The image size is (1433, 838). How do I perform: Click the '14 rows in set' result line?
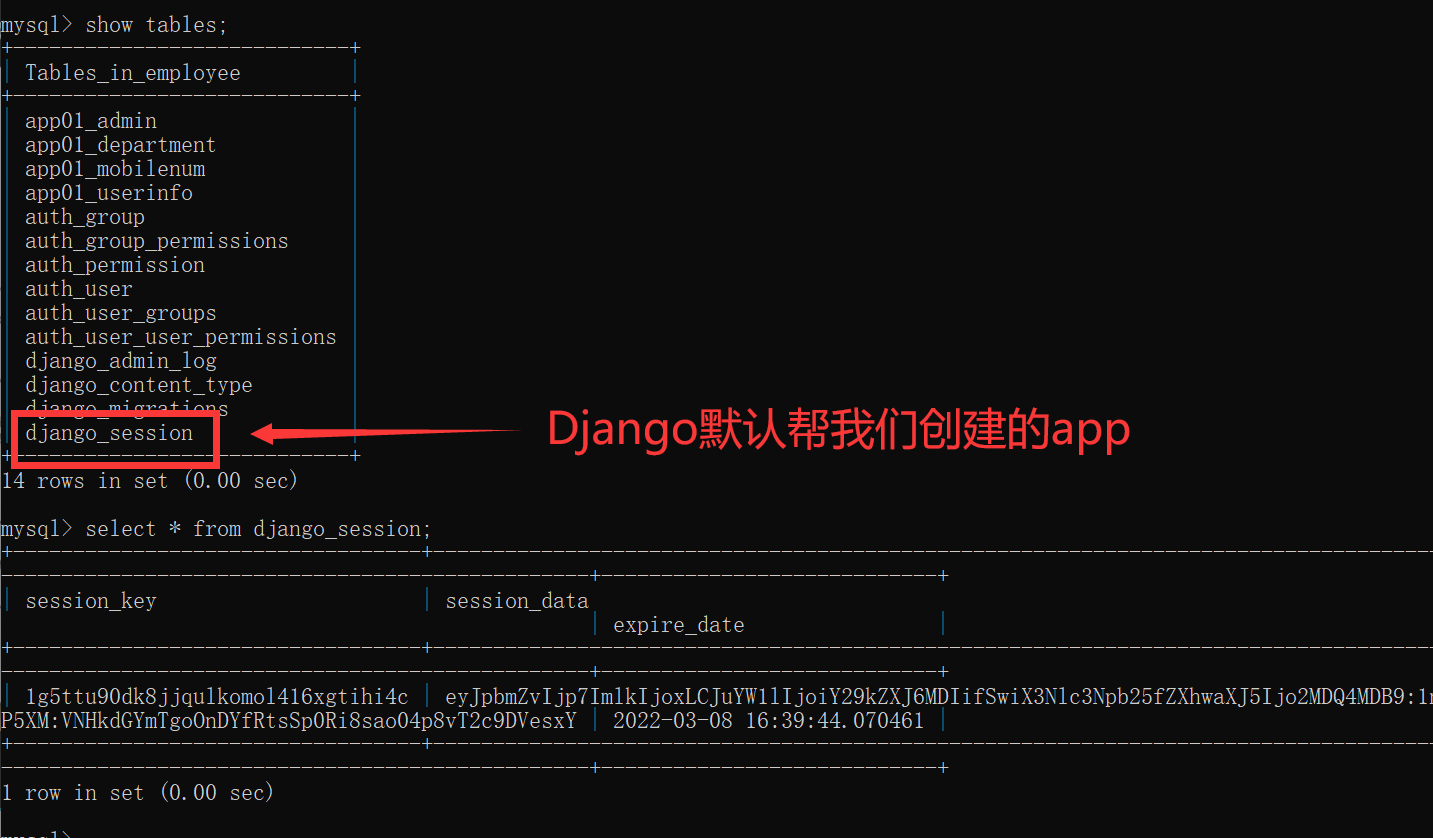tap(150, 481)
